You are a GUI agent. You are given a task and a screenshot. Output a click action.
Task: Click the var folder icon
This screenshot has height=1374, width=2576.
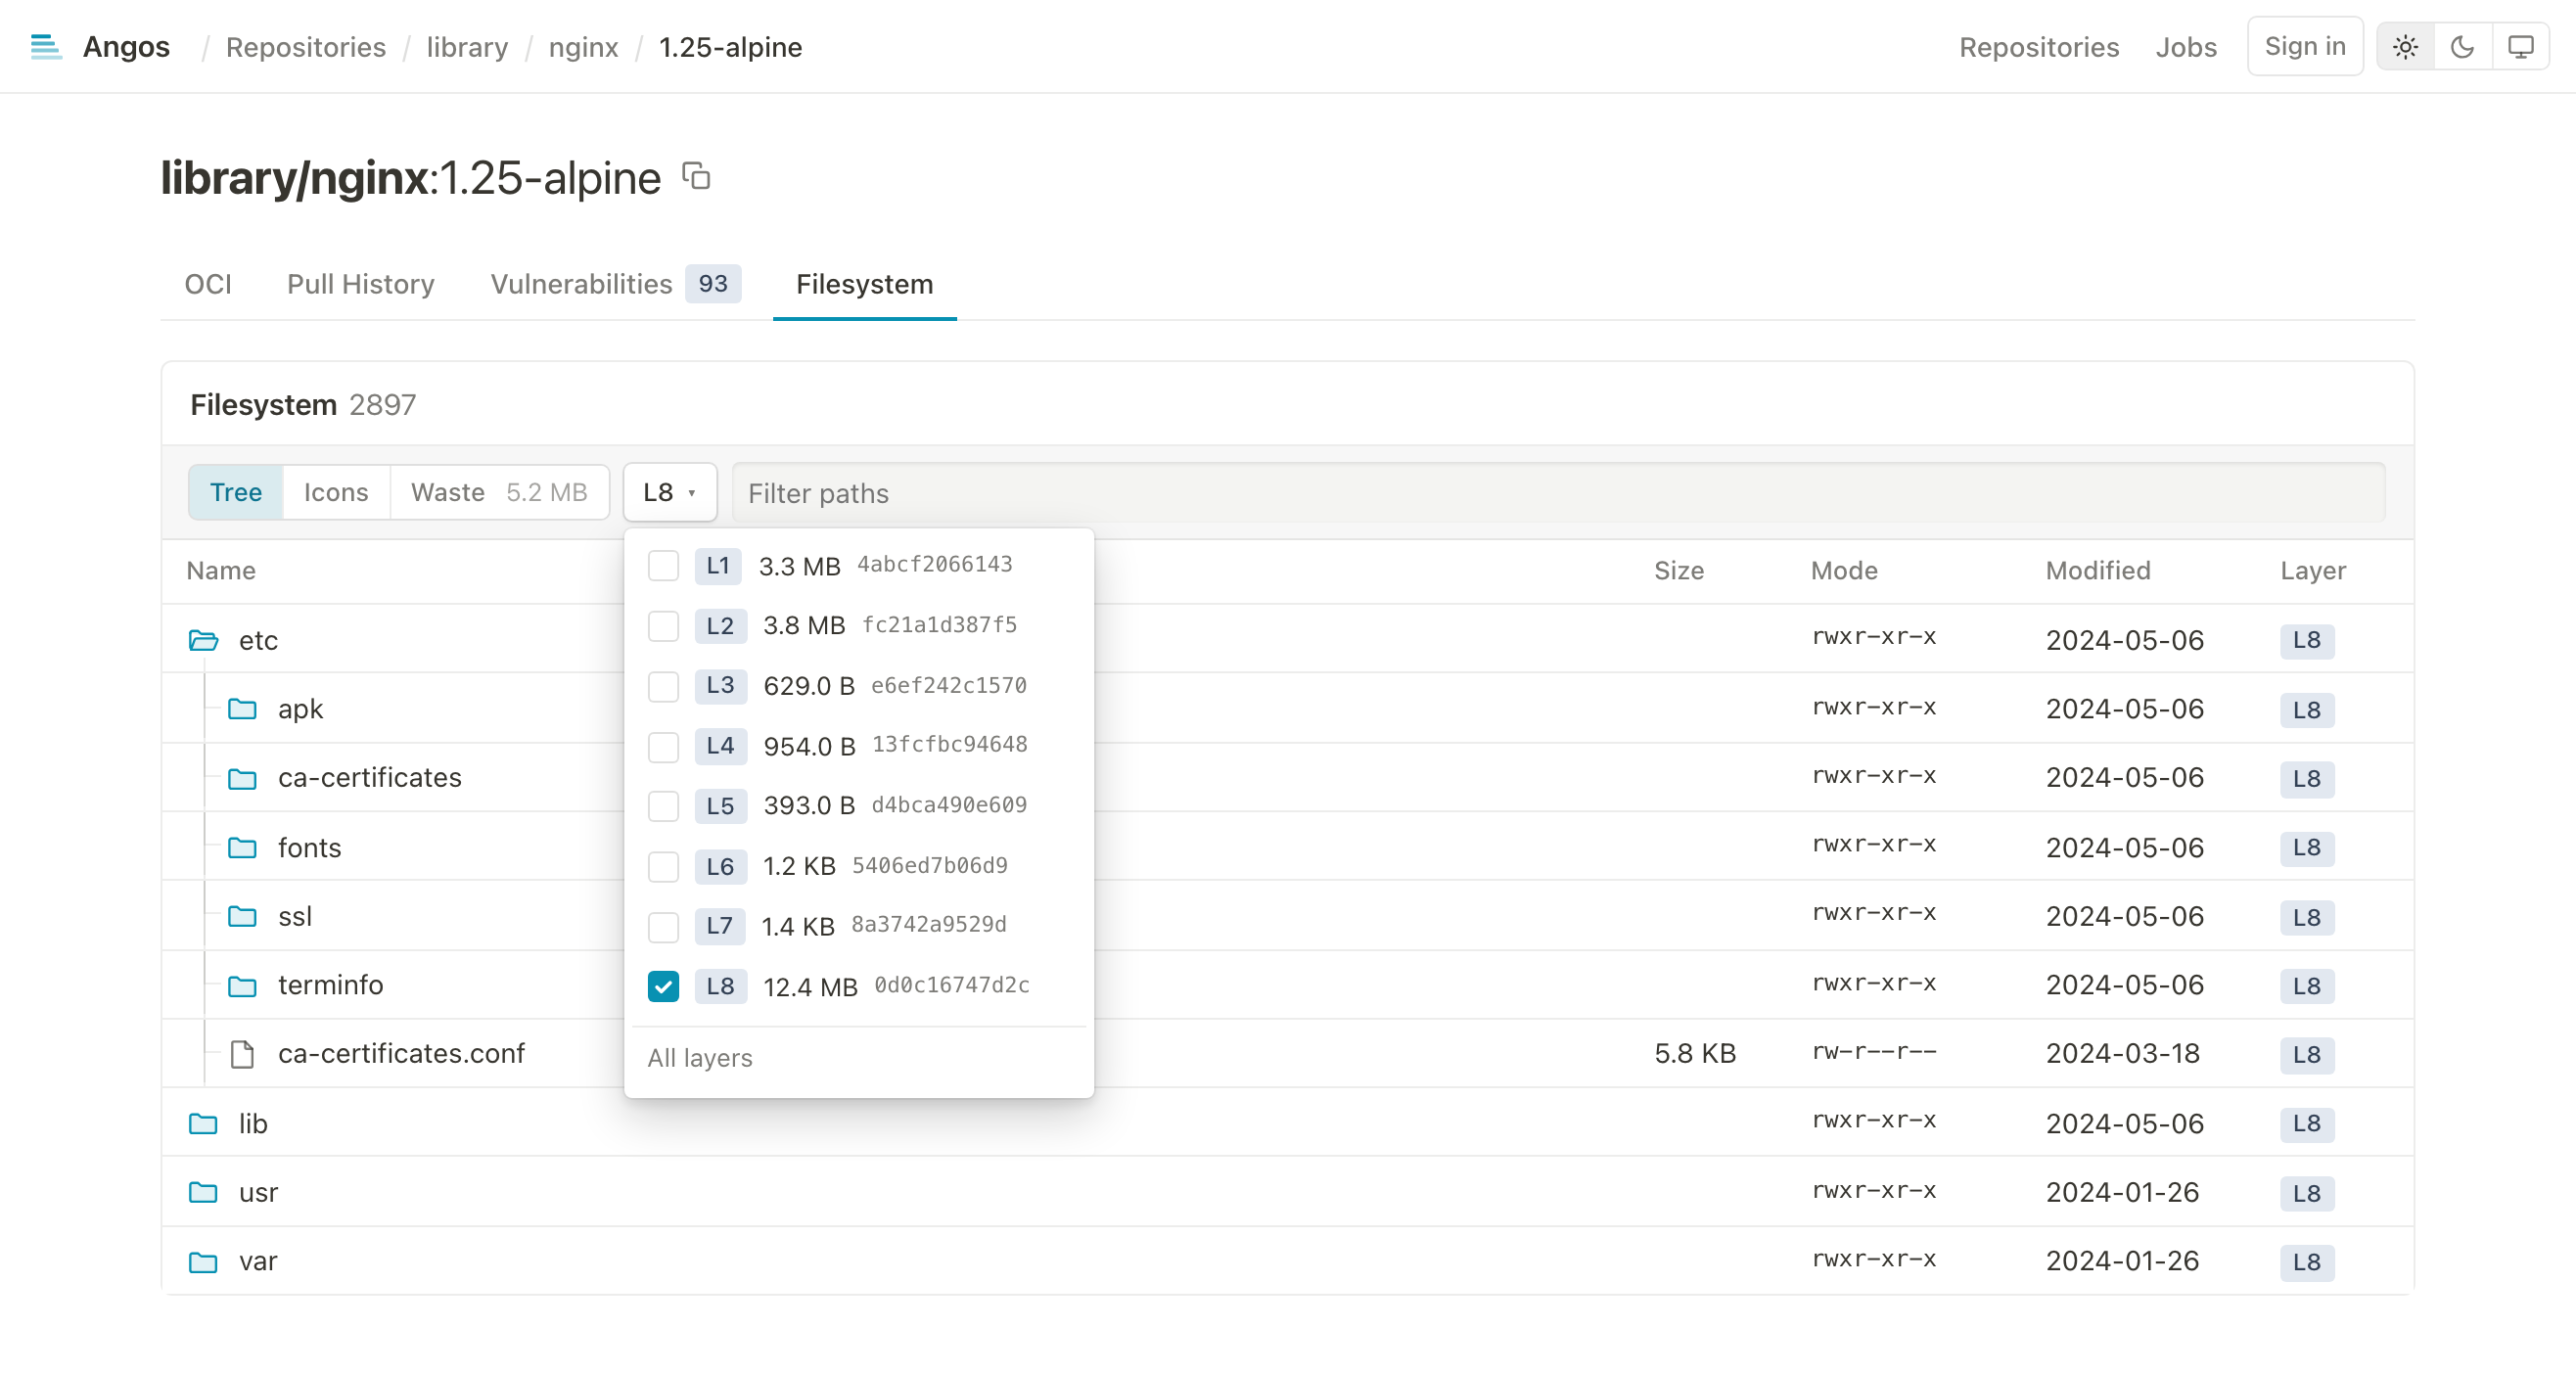(203, 1261)
